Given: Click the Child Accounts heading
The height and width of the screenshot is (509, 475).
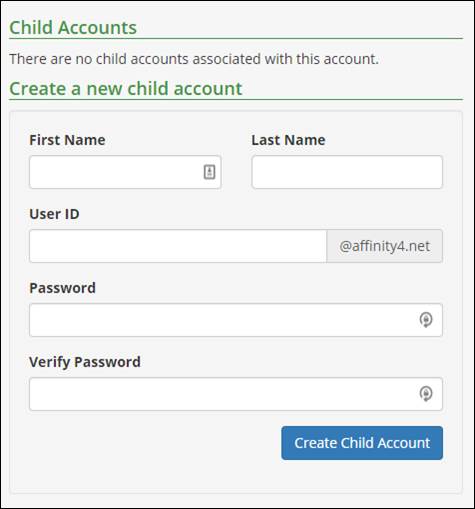Looking at the screenshot, I should tap(73, 27).
